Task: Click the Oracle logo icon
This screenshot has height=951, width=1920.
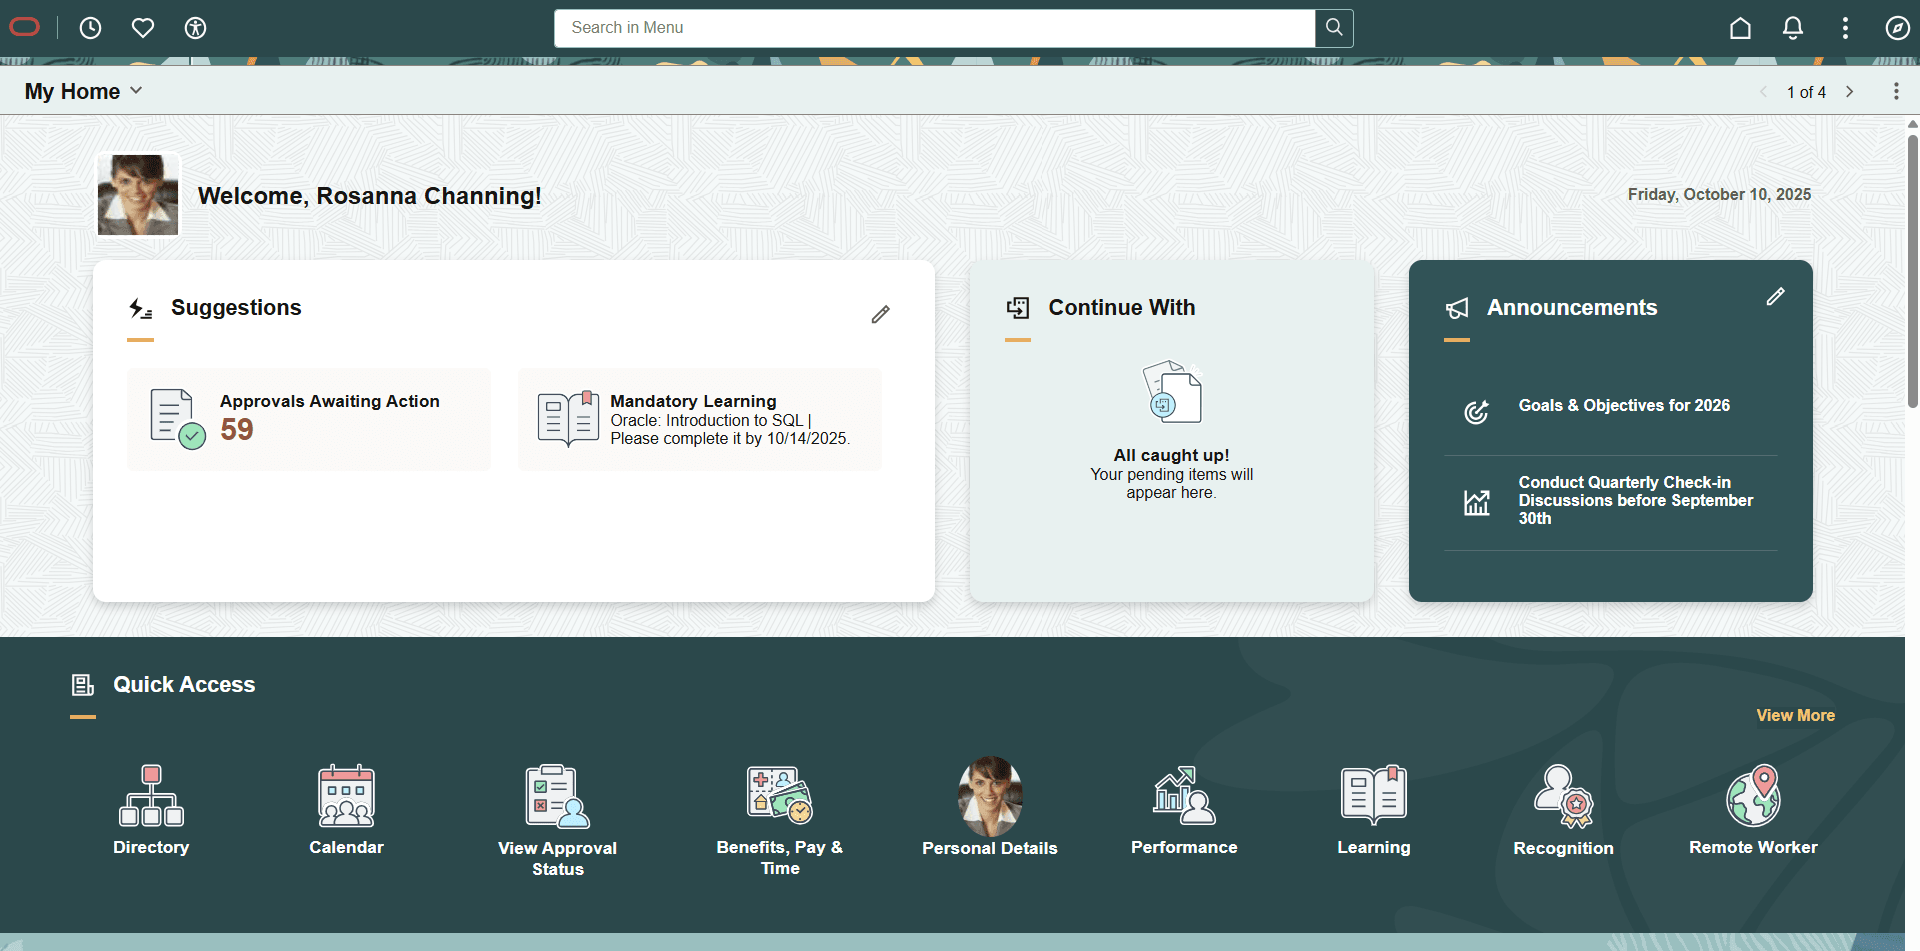Action: [x=25, y=27]
